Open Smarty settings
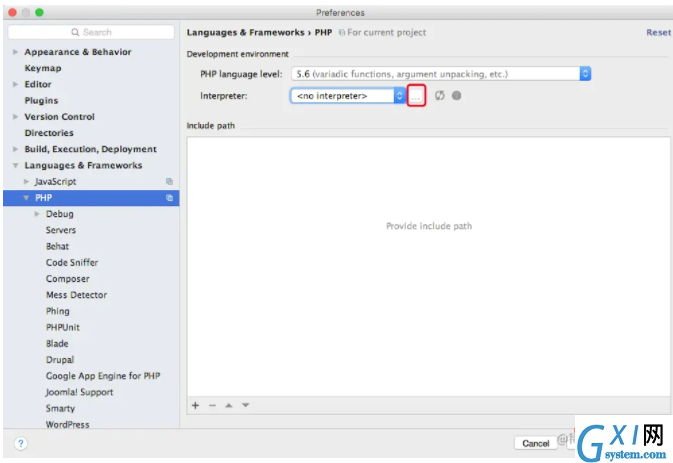Image resolution: width=673 pixels, height=463 pixels. pos(61,409)
